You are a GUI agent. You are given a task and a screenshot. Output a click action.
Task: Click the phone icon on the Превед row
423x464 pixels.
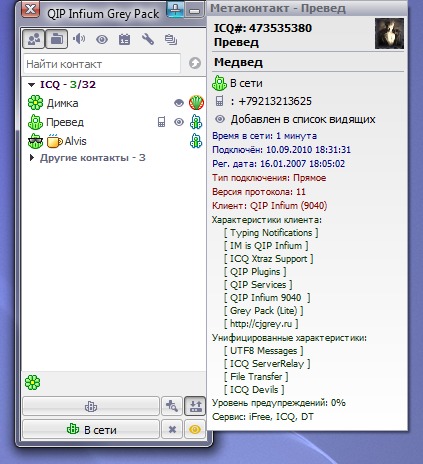pyautogui.click(x=161, y=122)
